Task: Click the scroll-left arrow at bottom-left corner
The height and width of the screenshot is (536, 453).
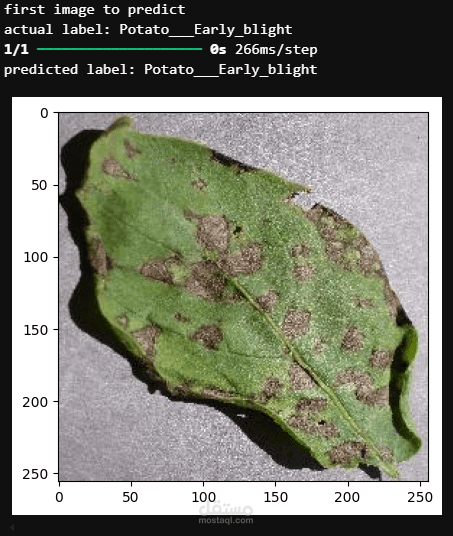Action: [x=12, y=527]
